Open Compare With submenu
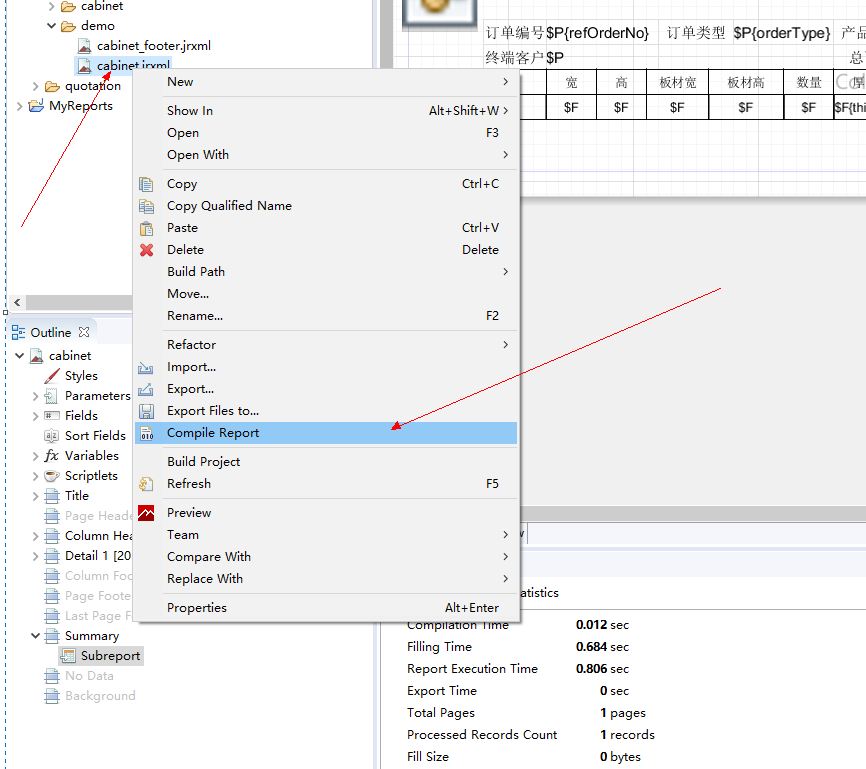Image resolution: width=866 pixels, height=769 pixels. [x=326, y=557]
